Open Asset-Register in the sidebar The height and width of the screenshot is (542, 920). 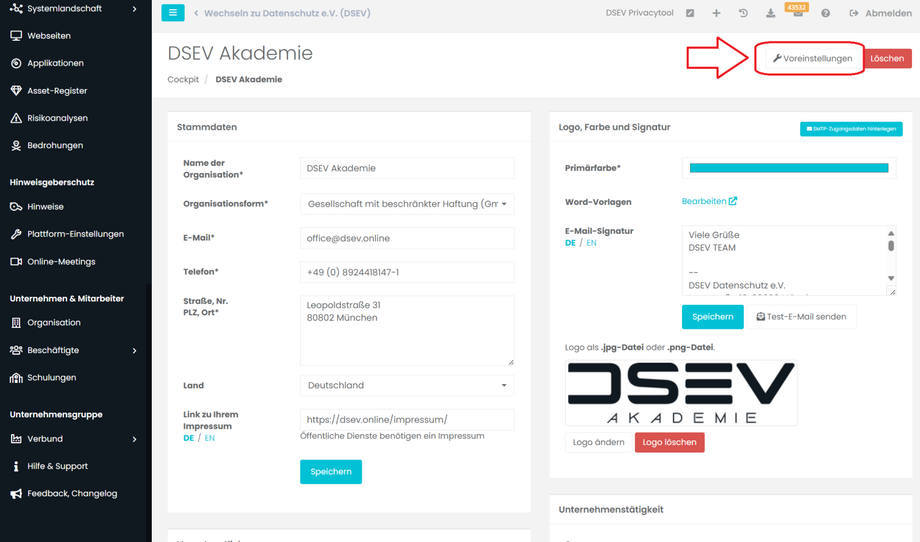[57, 91]
